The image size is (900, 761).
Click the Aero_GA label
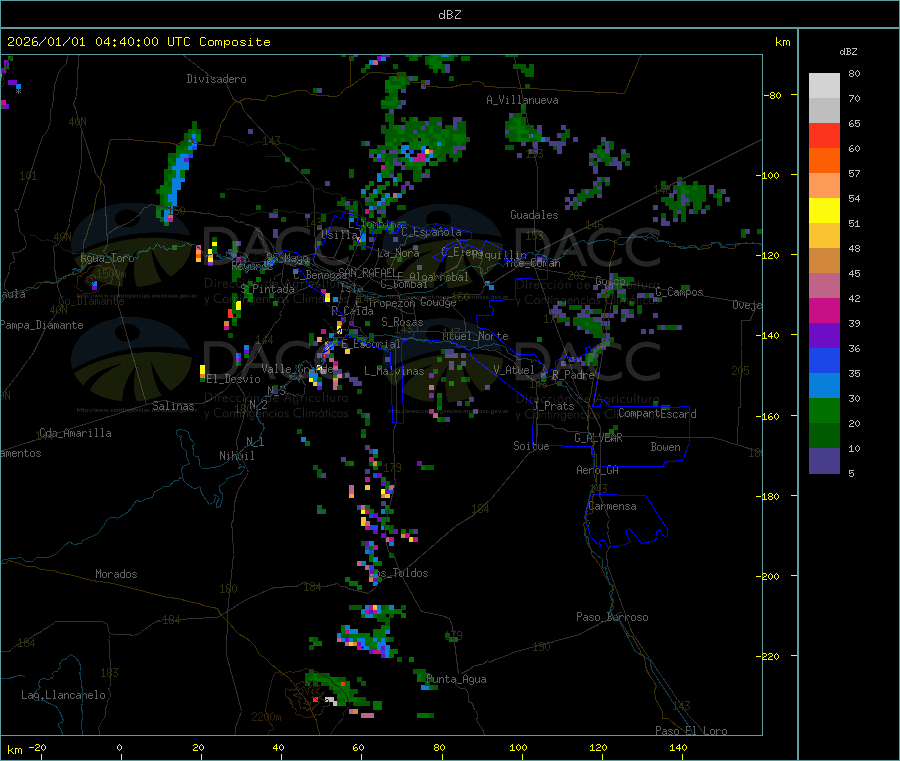click(598, 470)
